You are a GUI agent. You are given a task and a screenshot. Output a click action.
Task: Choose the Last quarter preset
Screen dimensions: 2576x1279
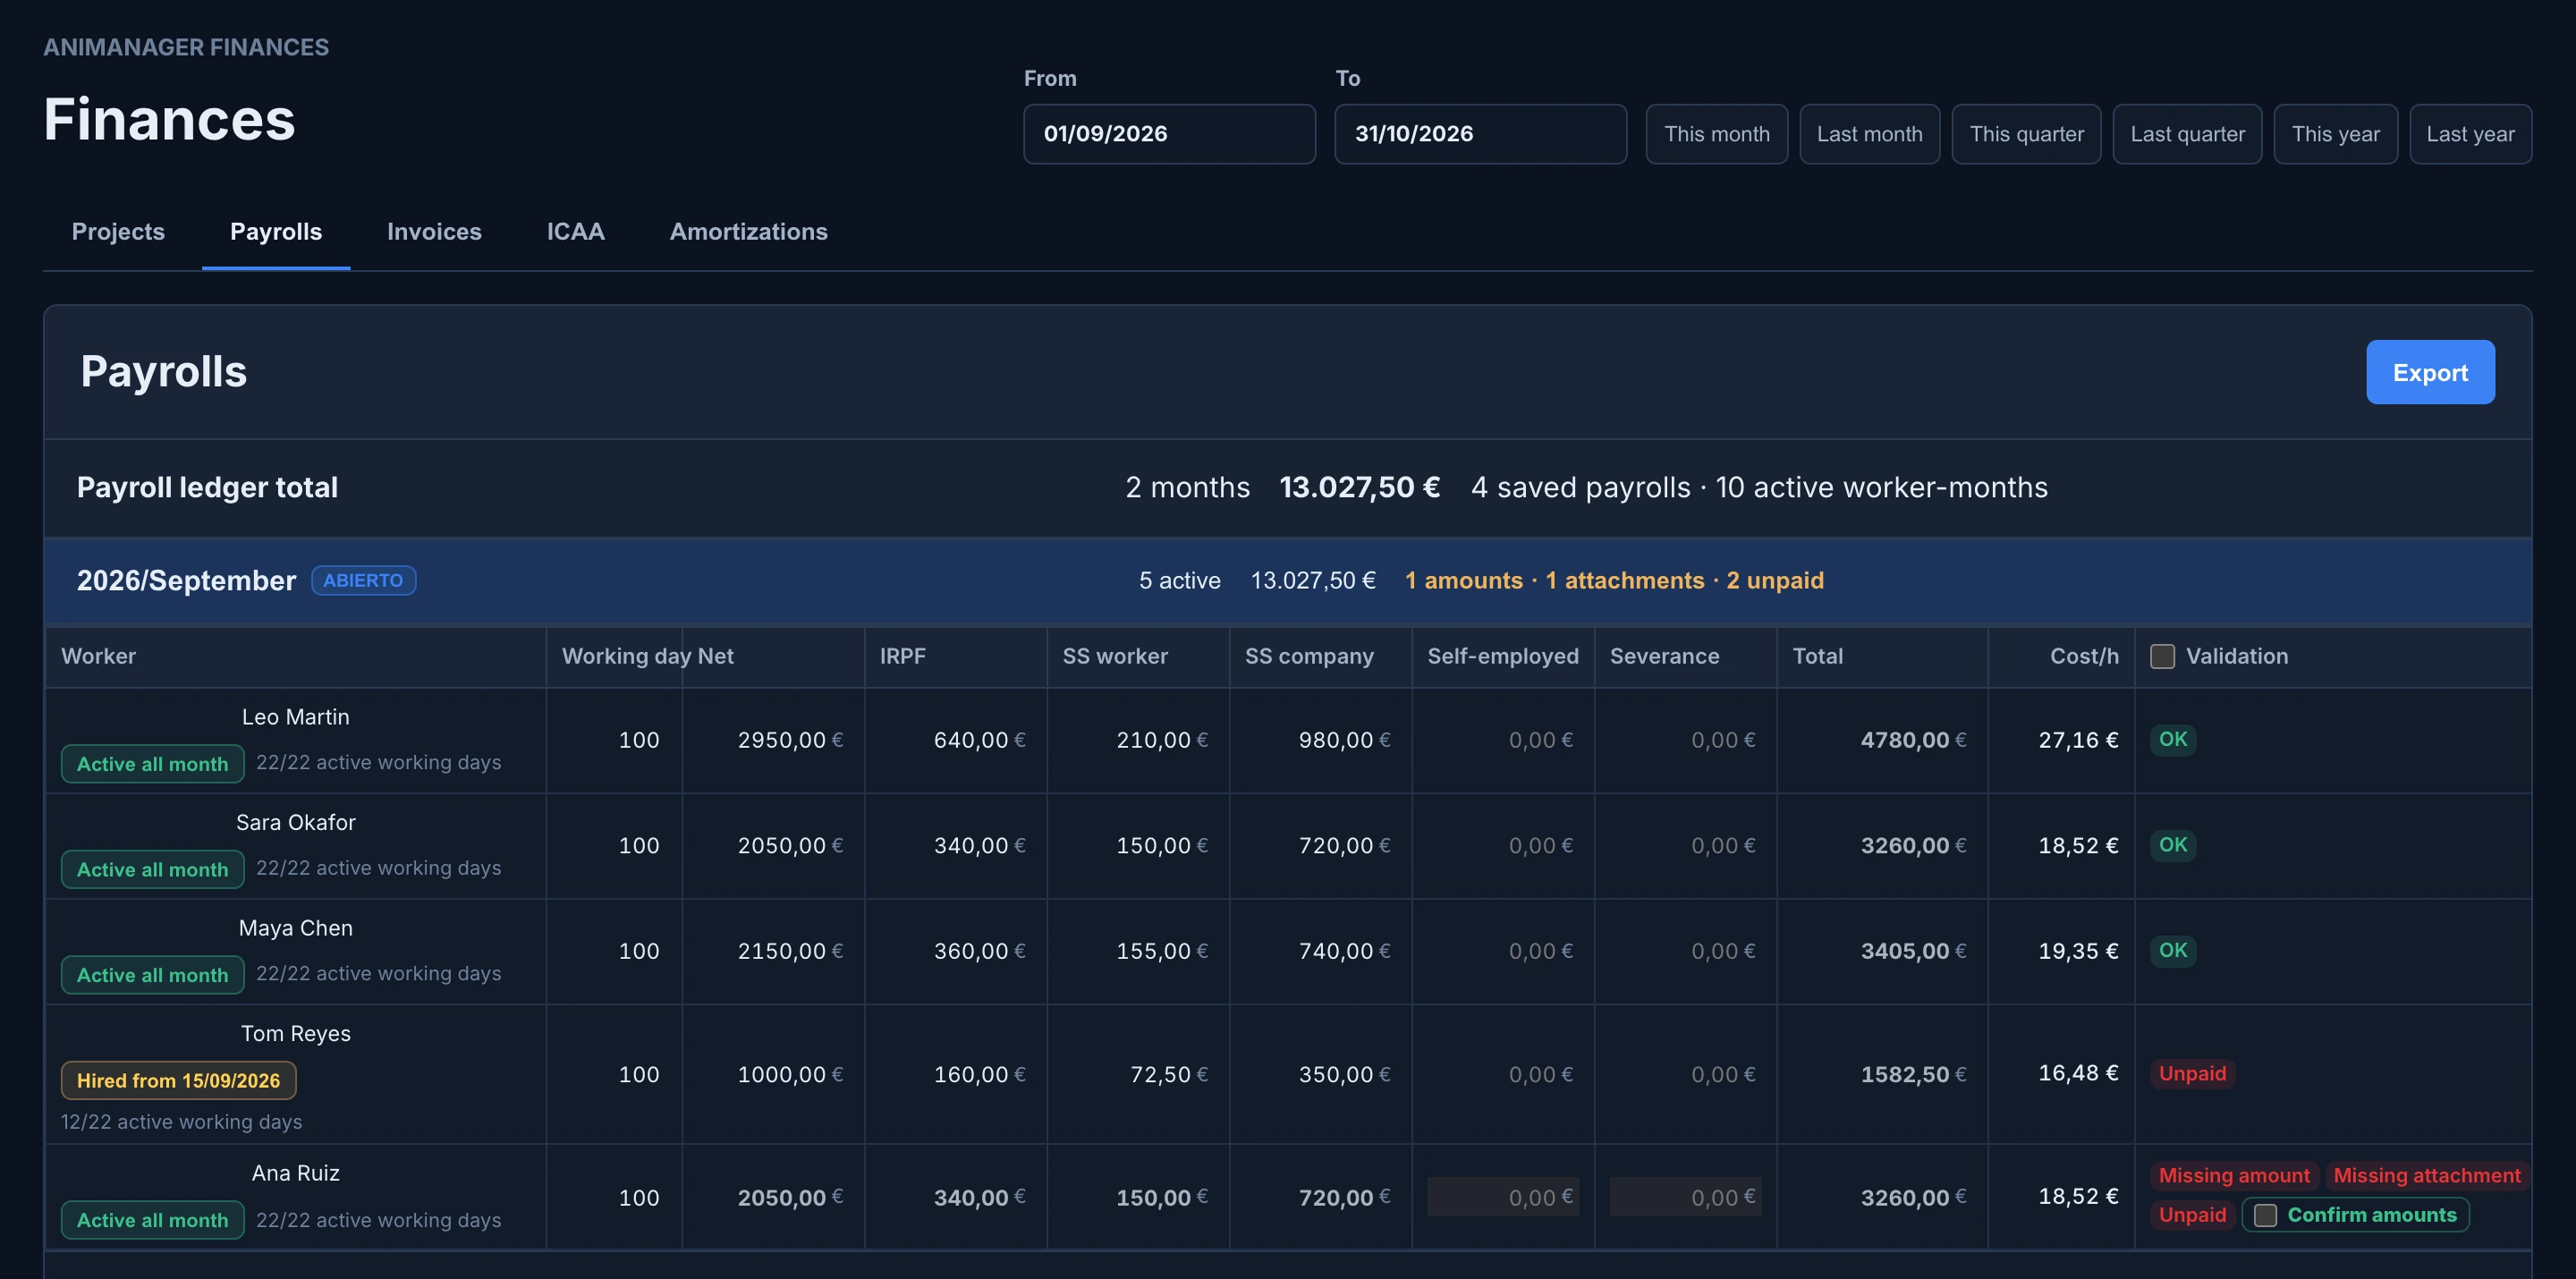(2187, 134)
